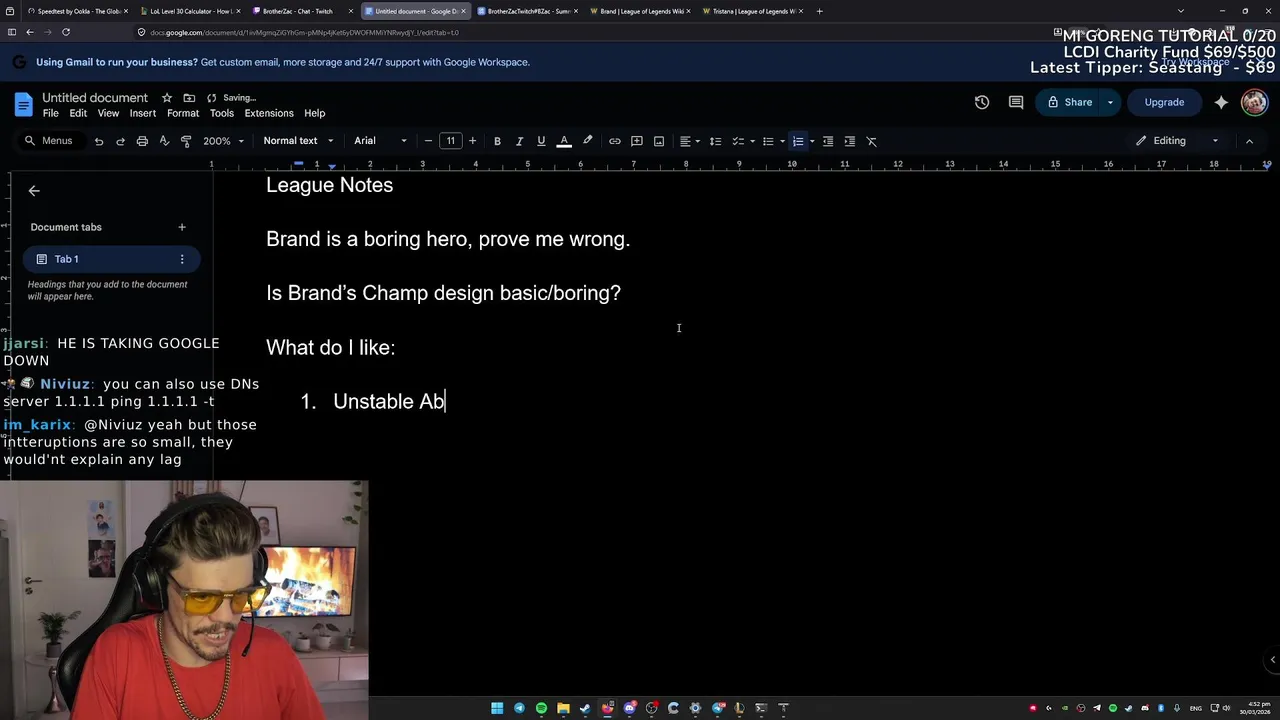Image resolution: width=1280 pixels, height=720 pixels.
Task: Expand numbered list style options
Action: (812, 141)
